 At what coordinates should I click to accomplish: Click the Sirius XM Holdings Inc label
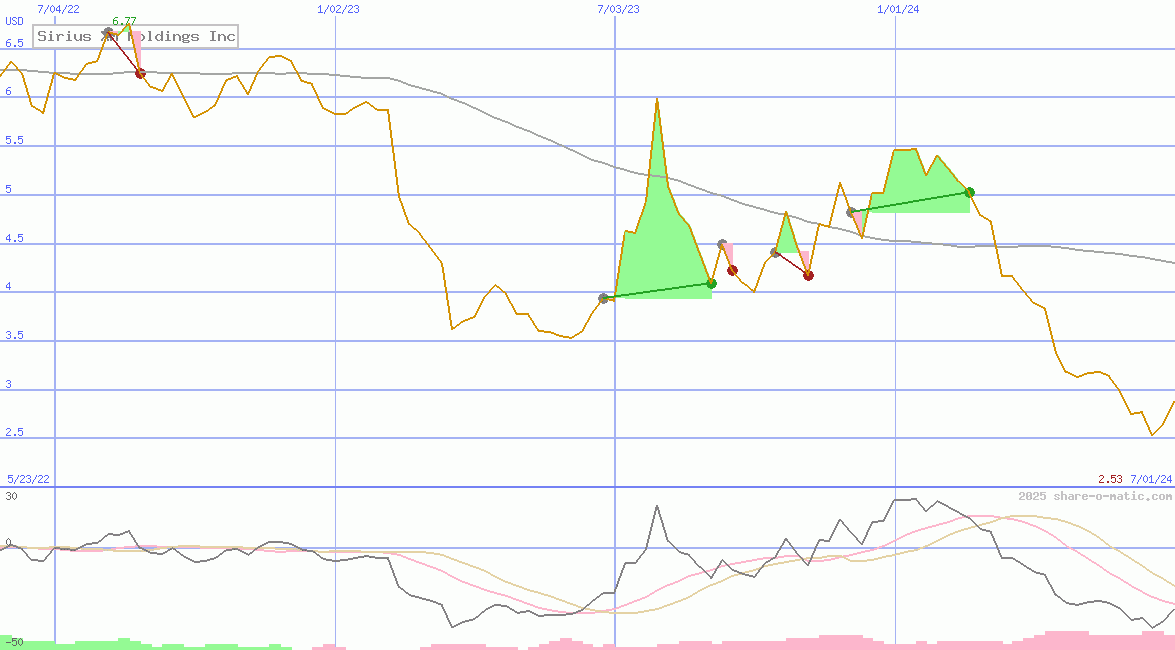click(136, 36)
